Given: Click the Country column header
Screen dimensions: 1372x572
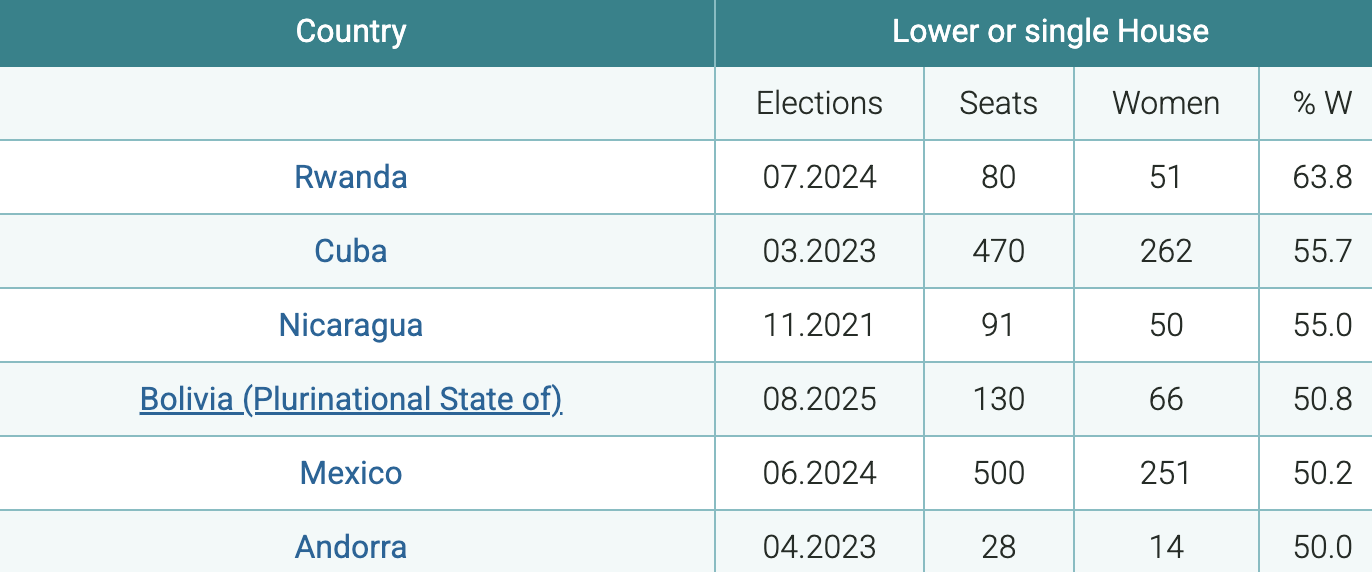Looking at the screenshot, I should 351,32.
